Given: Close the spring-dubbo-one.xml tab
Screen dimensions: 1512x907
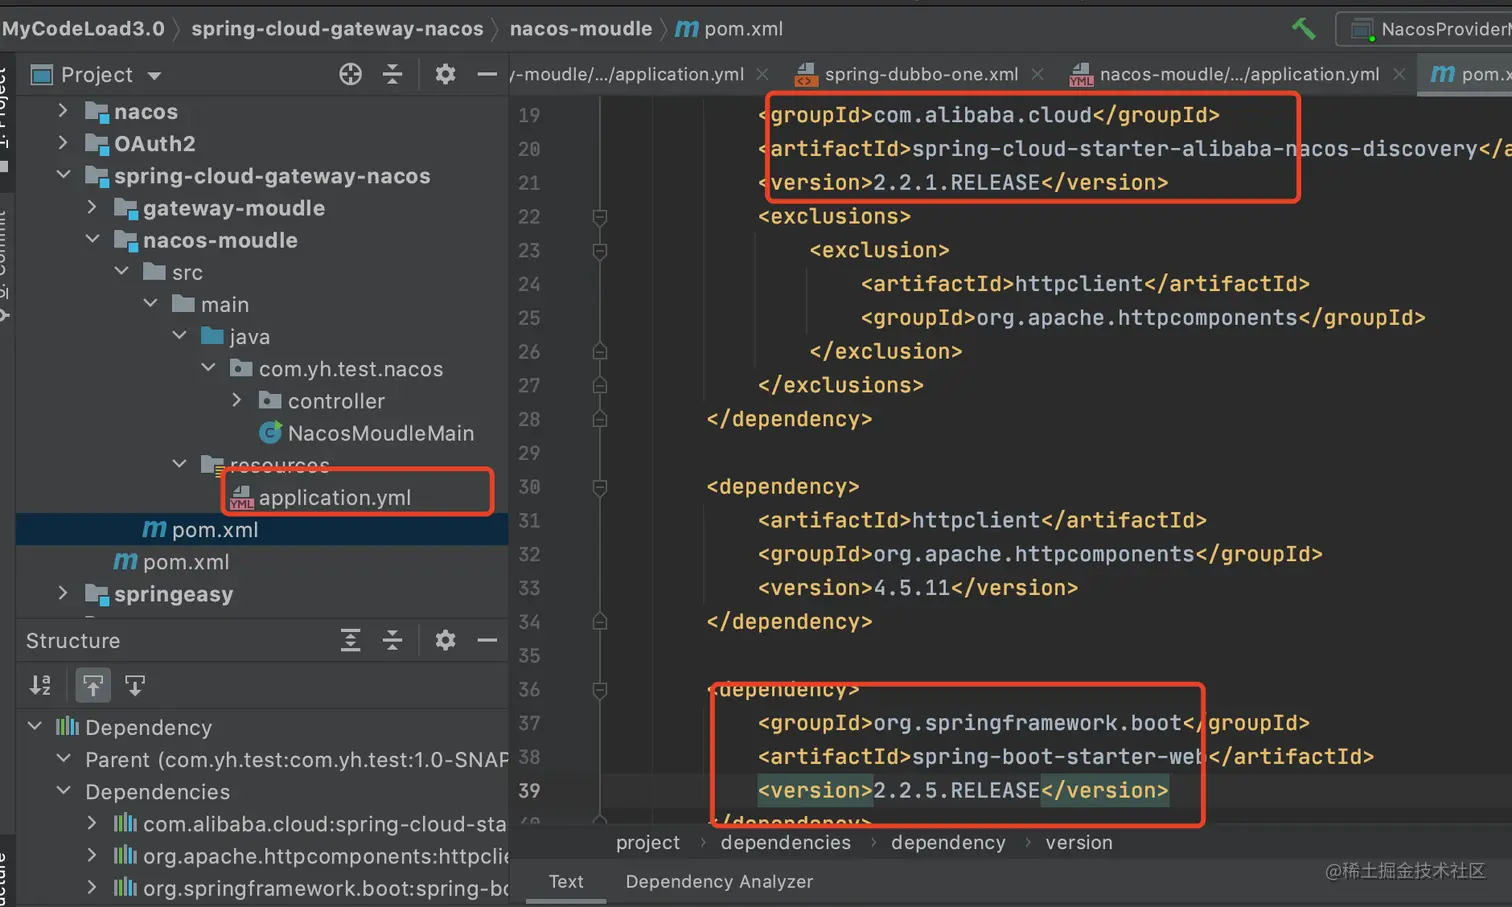Looking at the screenshot, I should 1038,74.
